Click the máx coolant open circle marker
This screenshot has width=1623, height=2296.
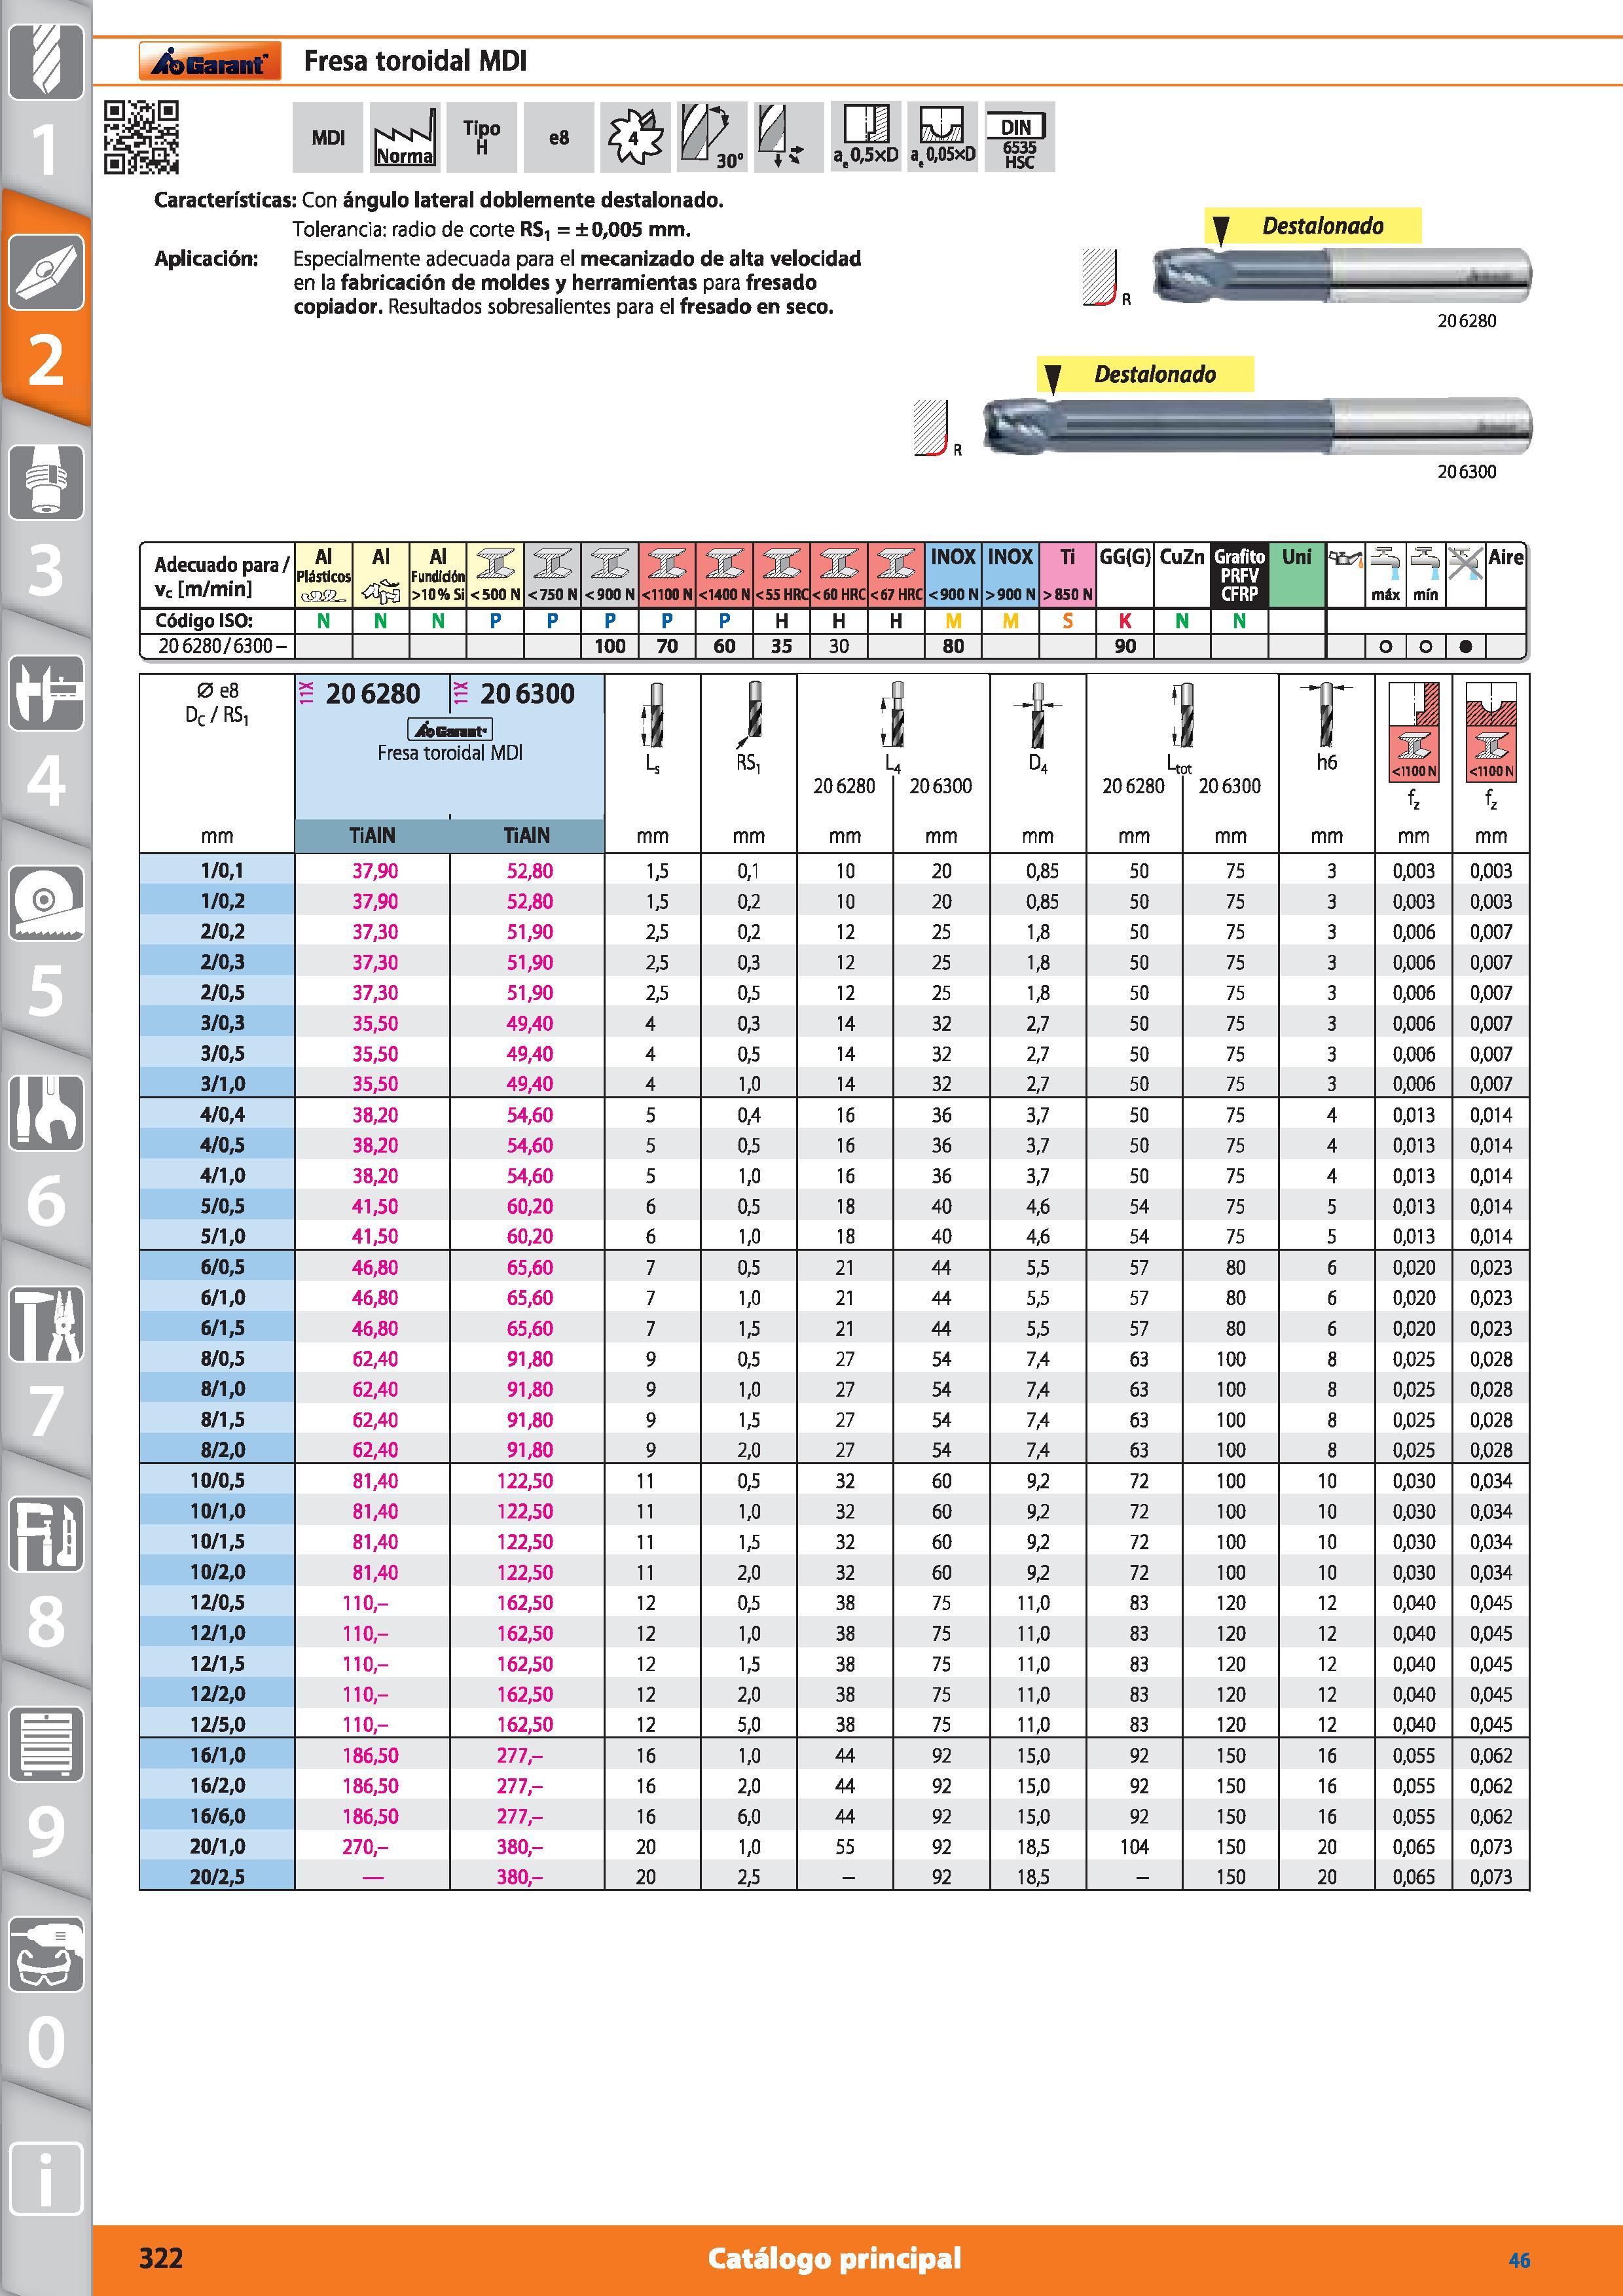point(1385,646)
